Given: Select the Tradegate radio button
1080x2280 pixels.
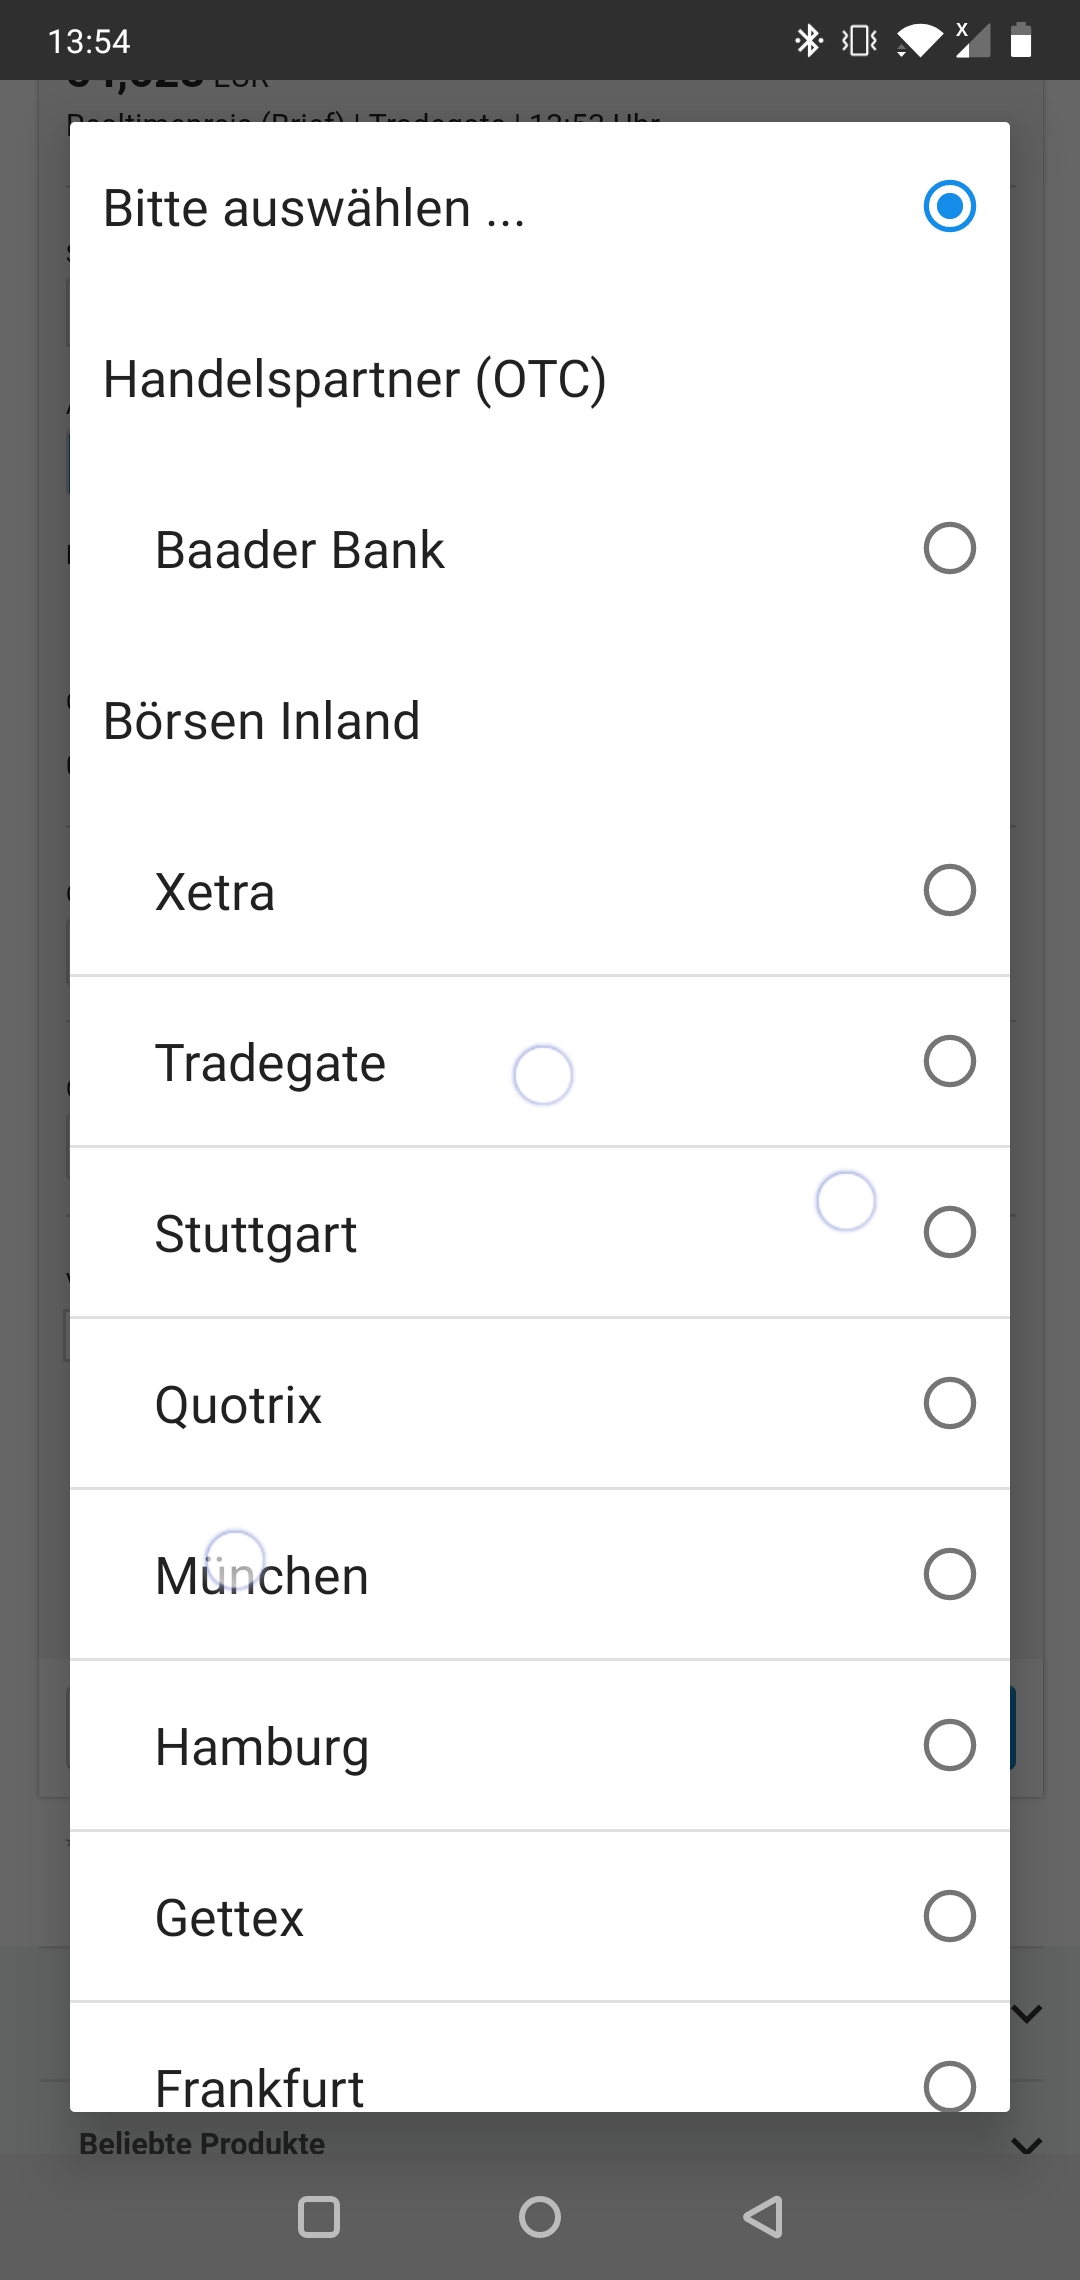Looking at the screenshot, I should coord(949,1061).
